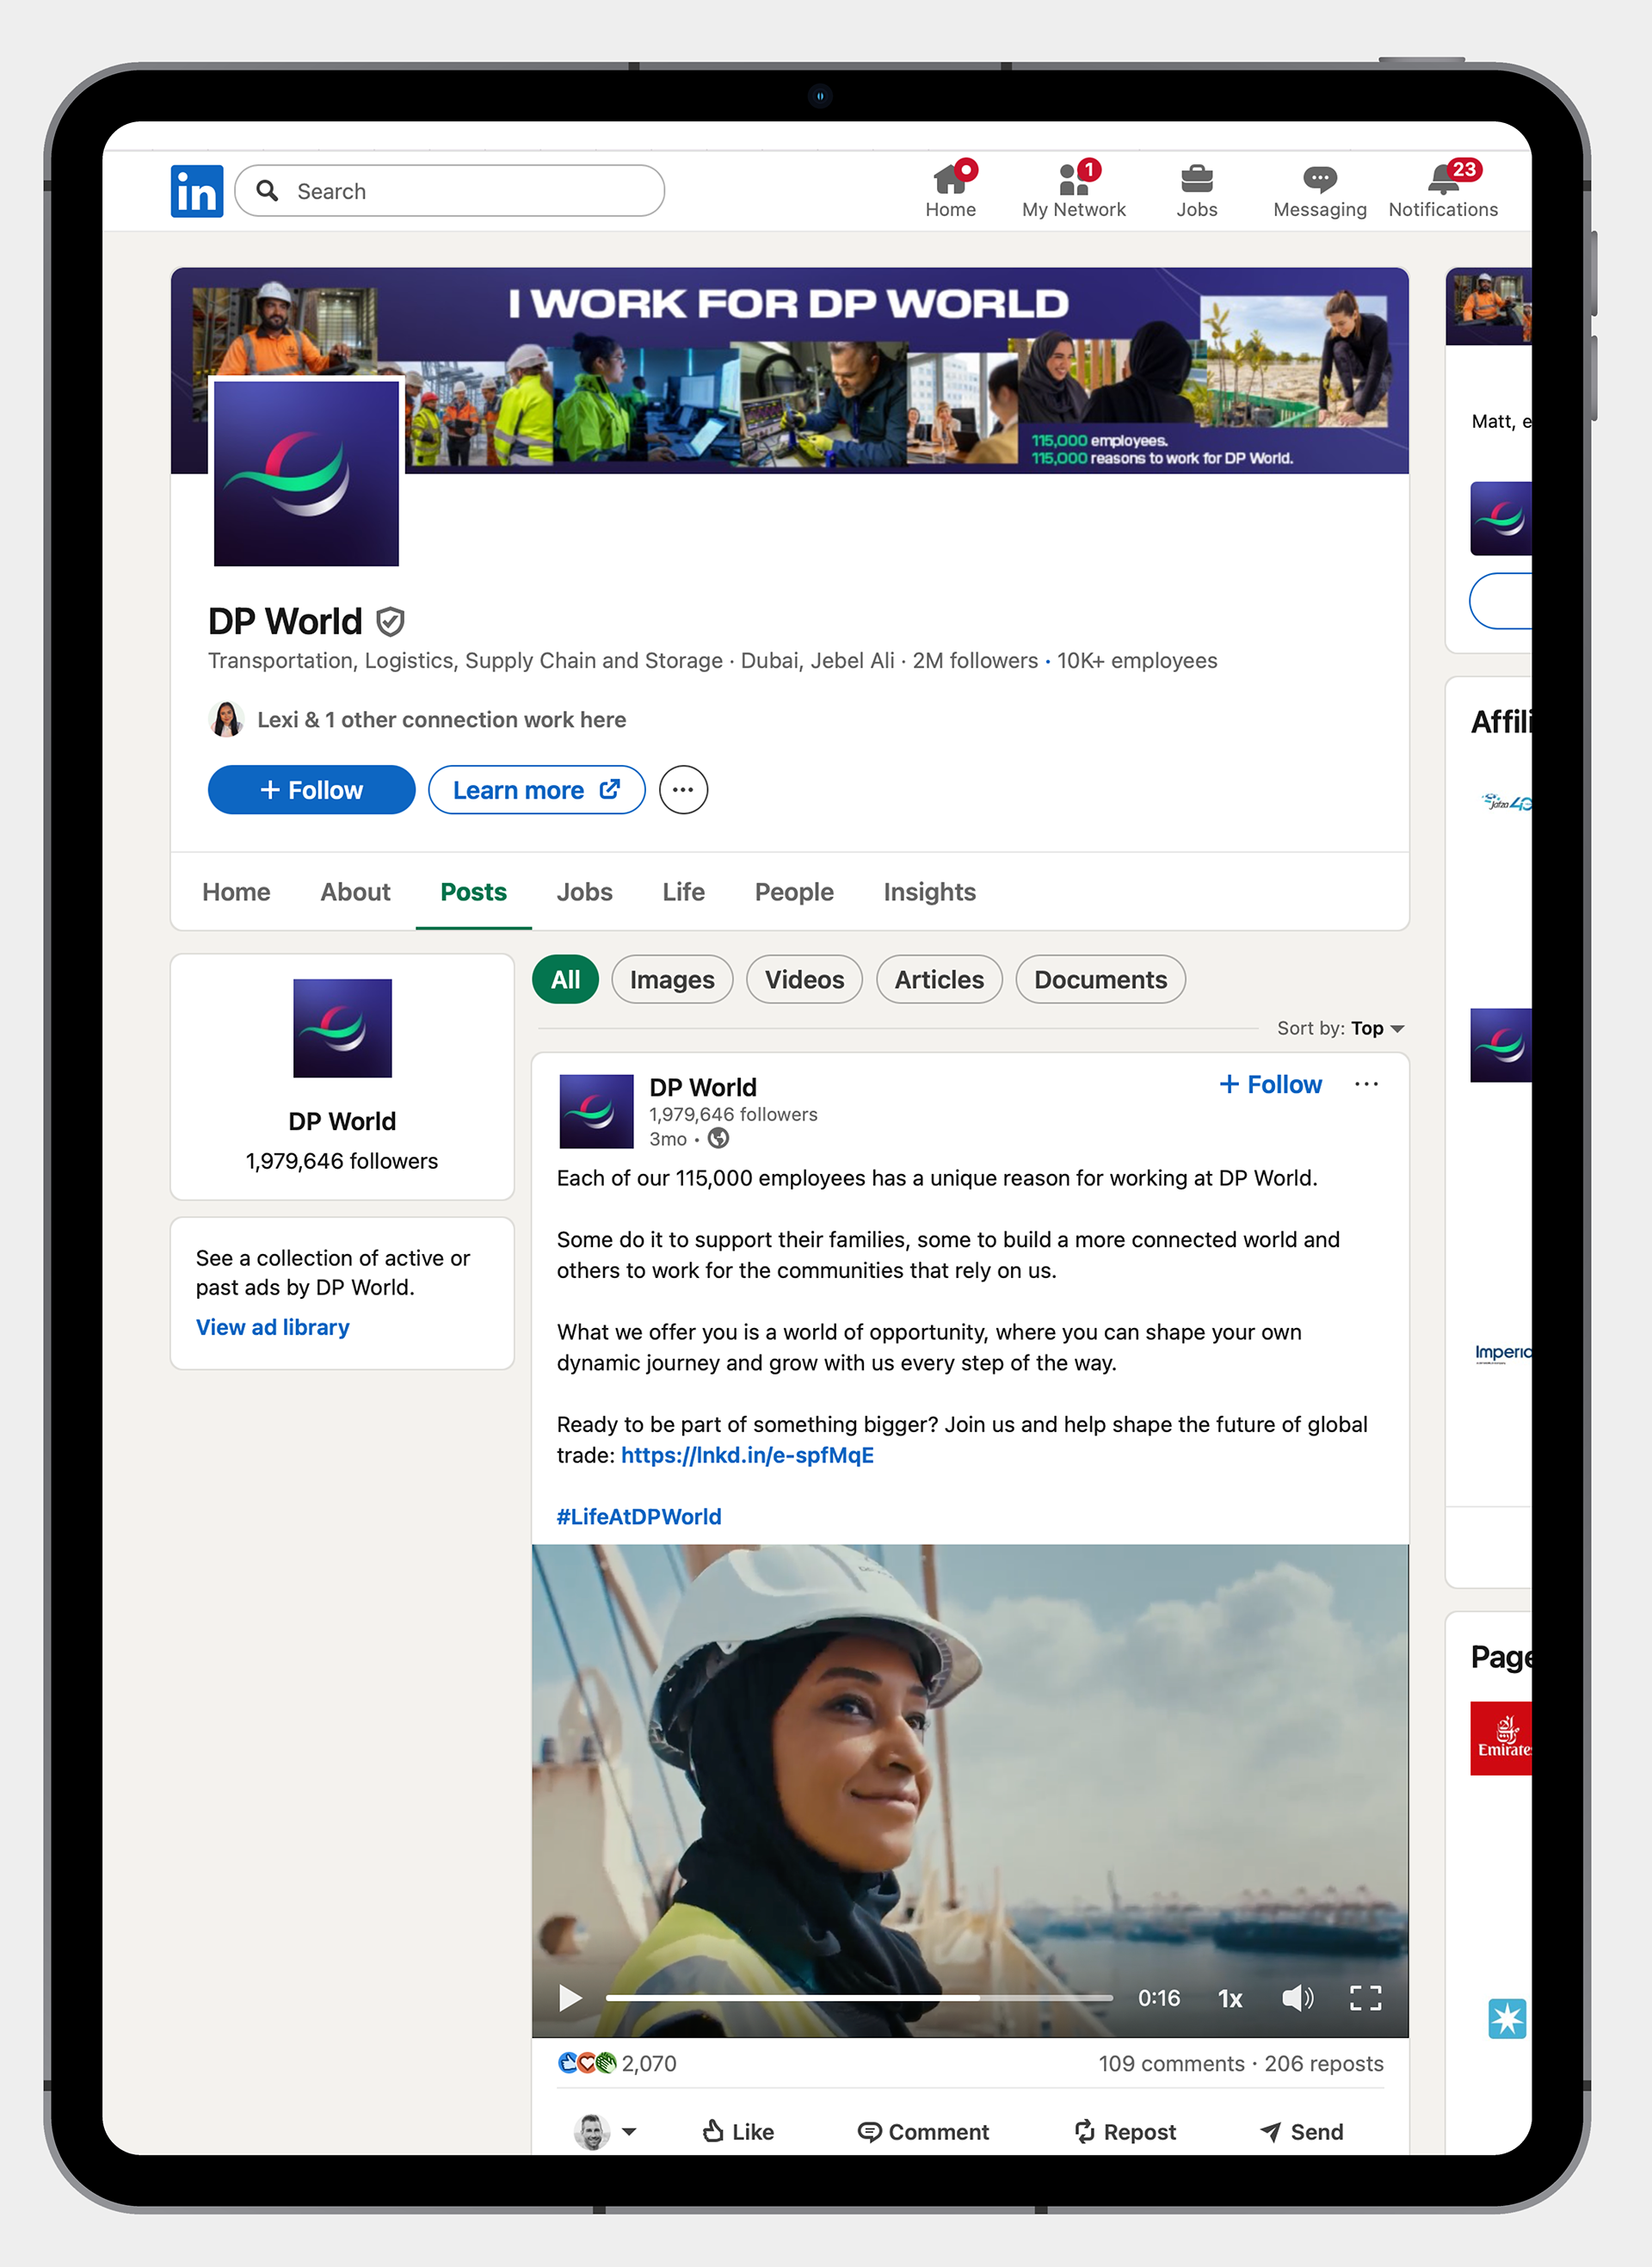1652x2267 pixels.
Task: Change the 1x playback speed
Action: point(1230,1998)
